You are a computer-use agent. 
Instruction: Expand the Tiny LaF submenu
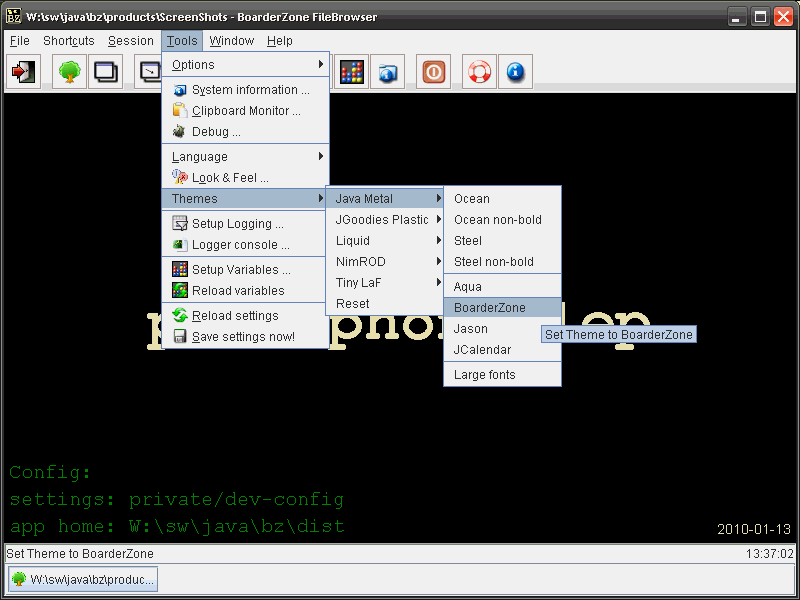tap(385, 282)
